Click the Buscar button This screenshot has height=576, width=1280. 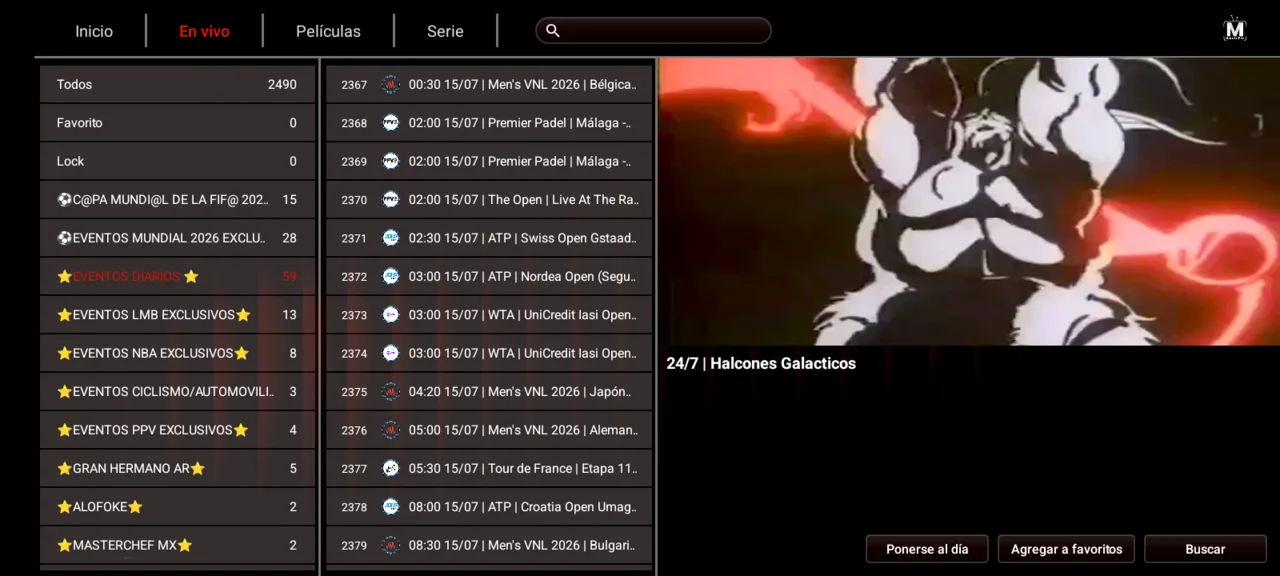tap(1205, 549)
